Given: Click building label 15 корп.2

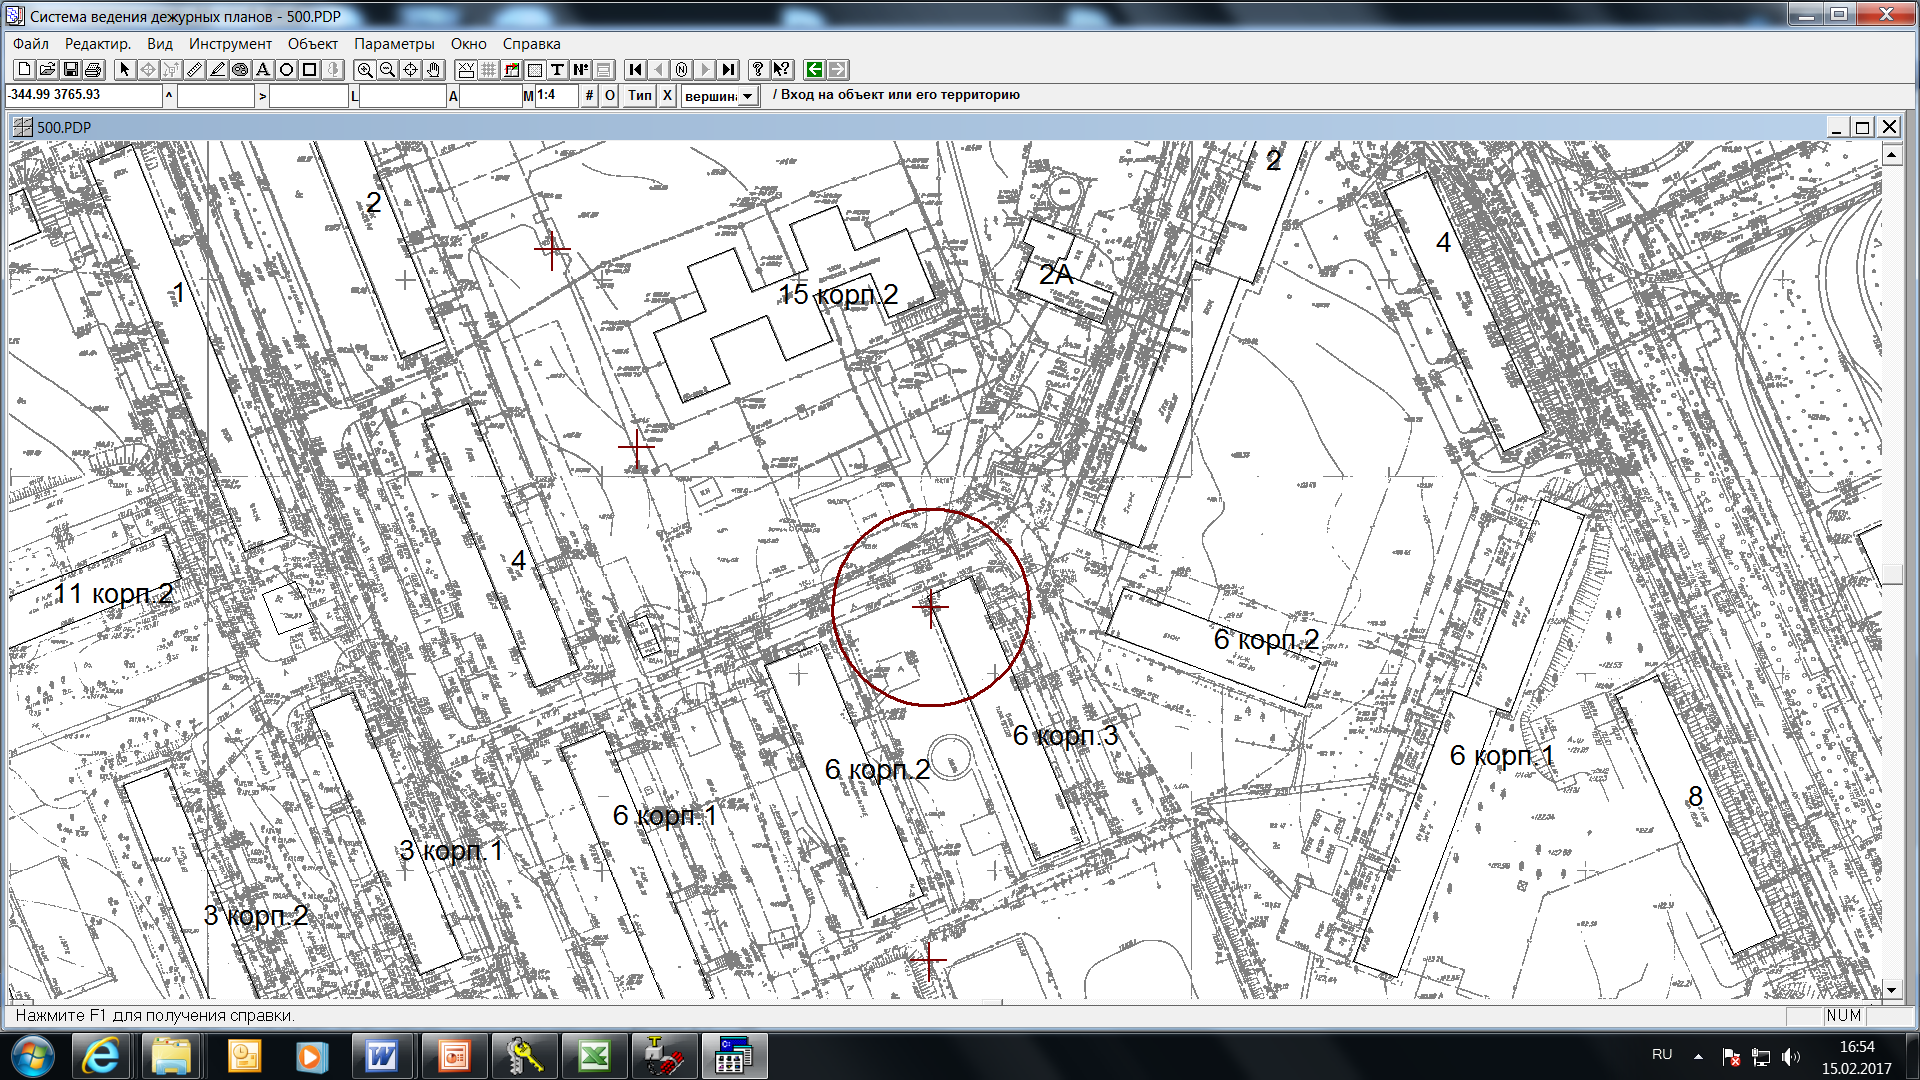Looking at the screenshot, I should coord(838,295).
